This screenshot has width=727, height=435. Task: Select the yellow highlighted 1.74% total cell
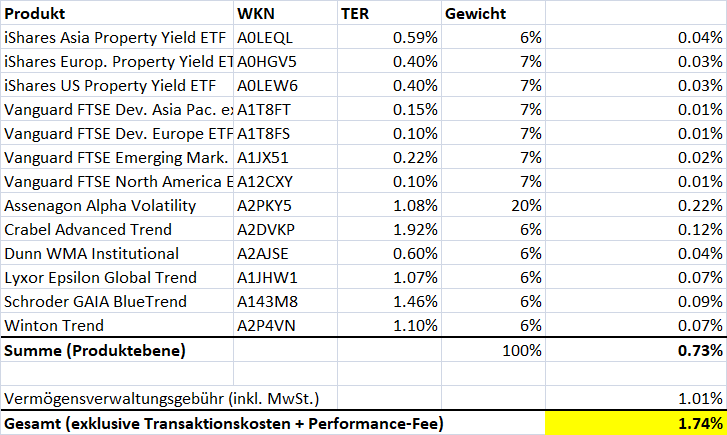[x=636, y=423]
